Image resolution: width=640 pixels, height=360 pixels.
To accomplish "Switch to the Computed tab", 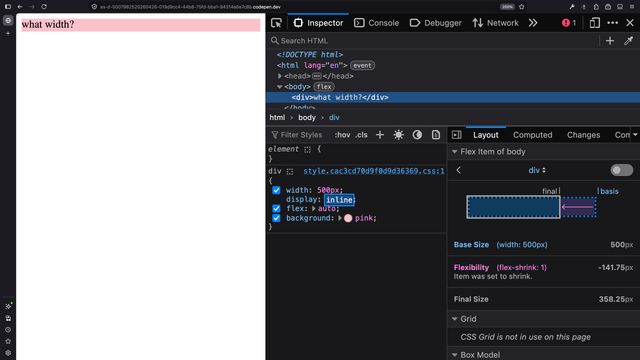I will (532, 135).
